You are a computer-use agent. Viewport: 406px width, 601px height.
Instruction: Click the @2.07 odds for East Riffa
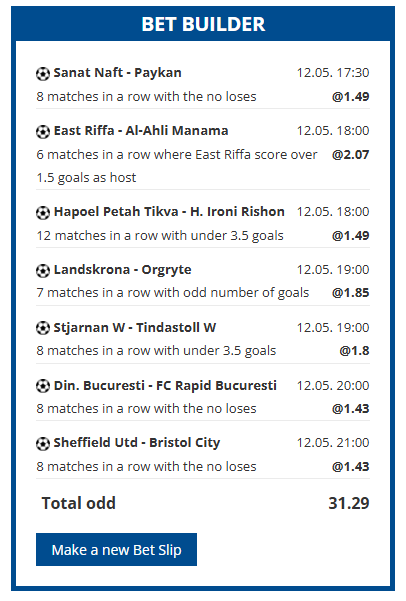coord(350,154)
